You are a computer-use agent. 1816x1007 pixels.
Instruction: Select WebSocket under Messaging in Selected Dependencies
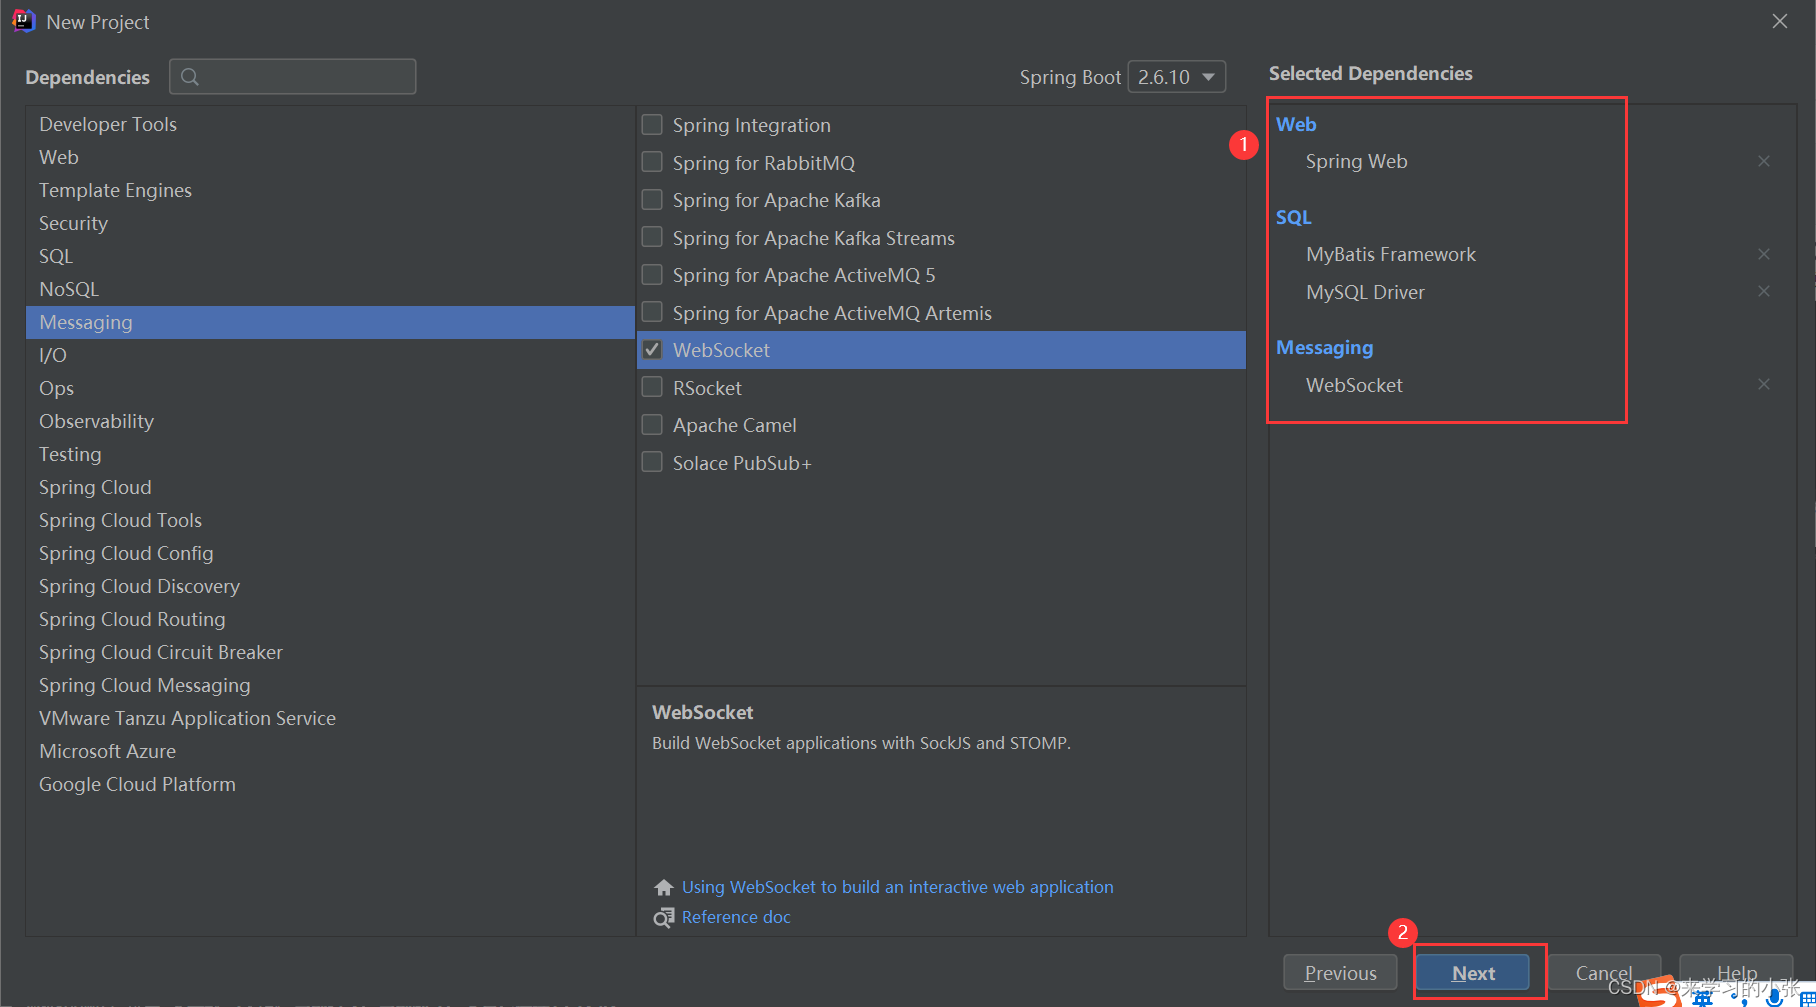(1354, 385)
